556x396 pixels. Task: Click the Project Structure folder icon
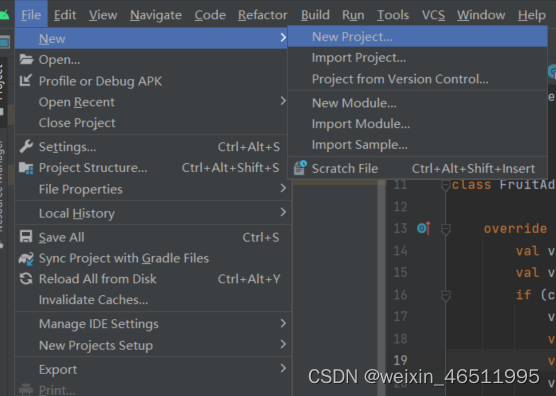[x=26, y=168]
